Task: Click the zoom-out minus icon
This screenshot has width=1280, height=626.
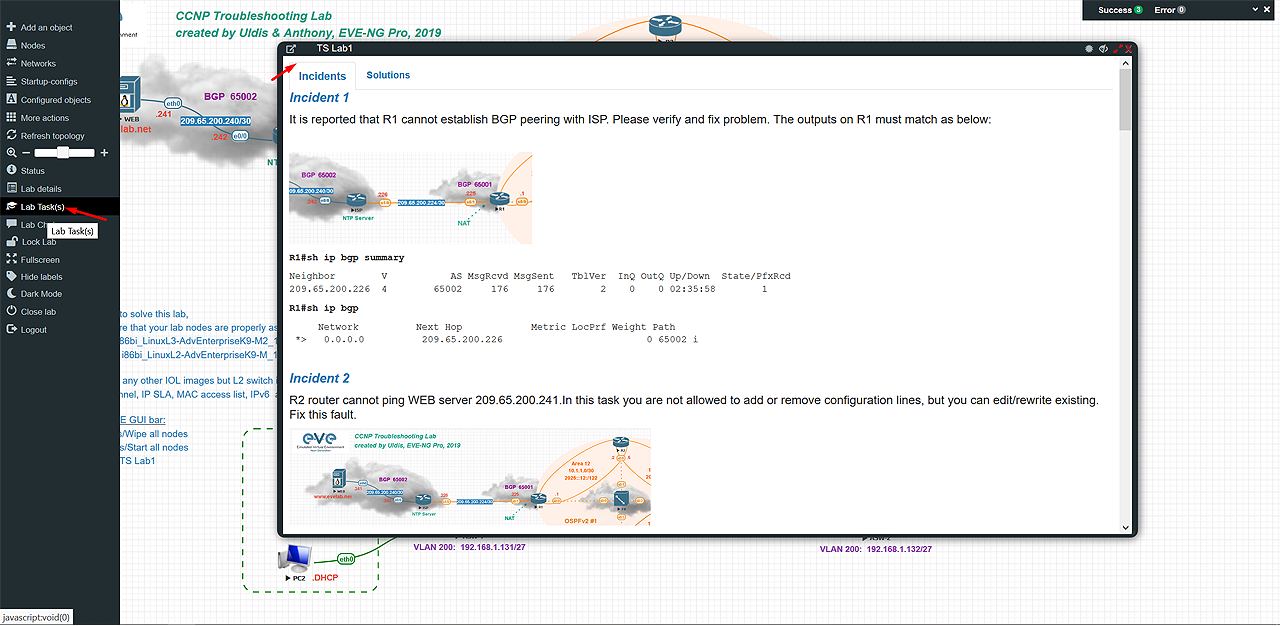Action: coord(26,153)
